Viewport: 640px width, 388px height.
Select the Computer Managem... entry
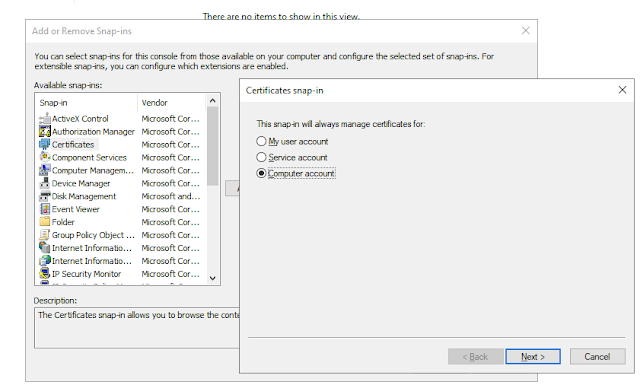click(x=93, y=171)
